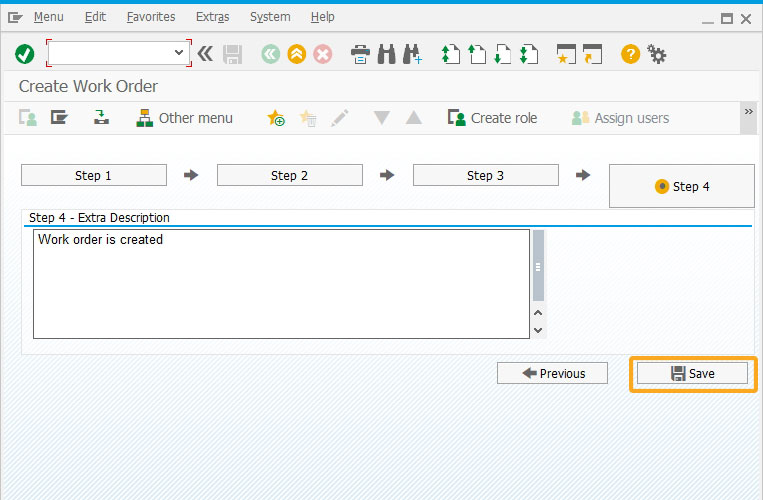Go to Step 1

(x=94, y=175)
